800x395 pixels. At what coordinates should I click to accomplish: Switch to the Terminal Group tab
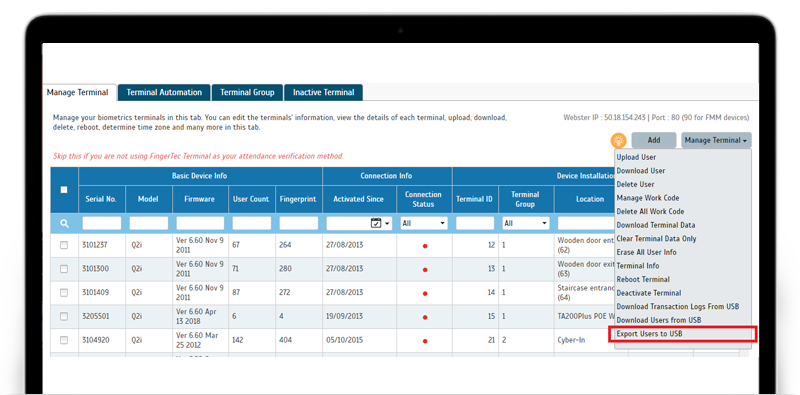[x=247, y=92]
